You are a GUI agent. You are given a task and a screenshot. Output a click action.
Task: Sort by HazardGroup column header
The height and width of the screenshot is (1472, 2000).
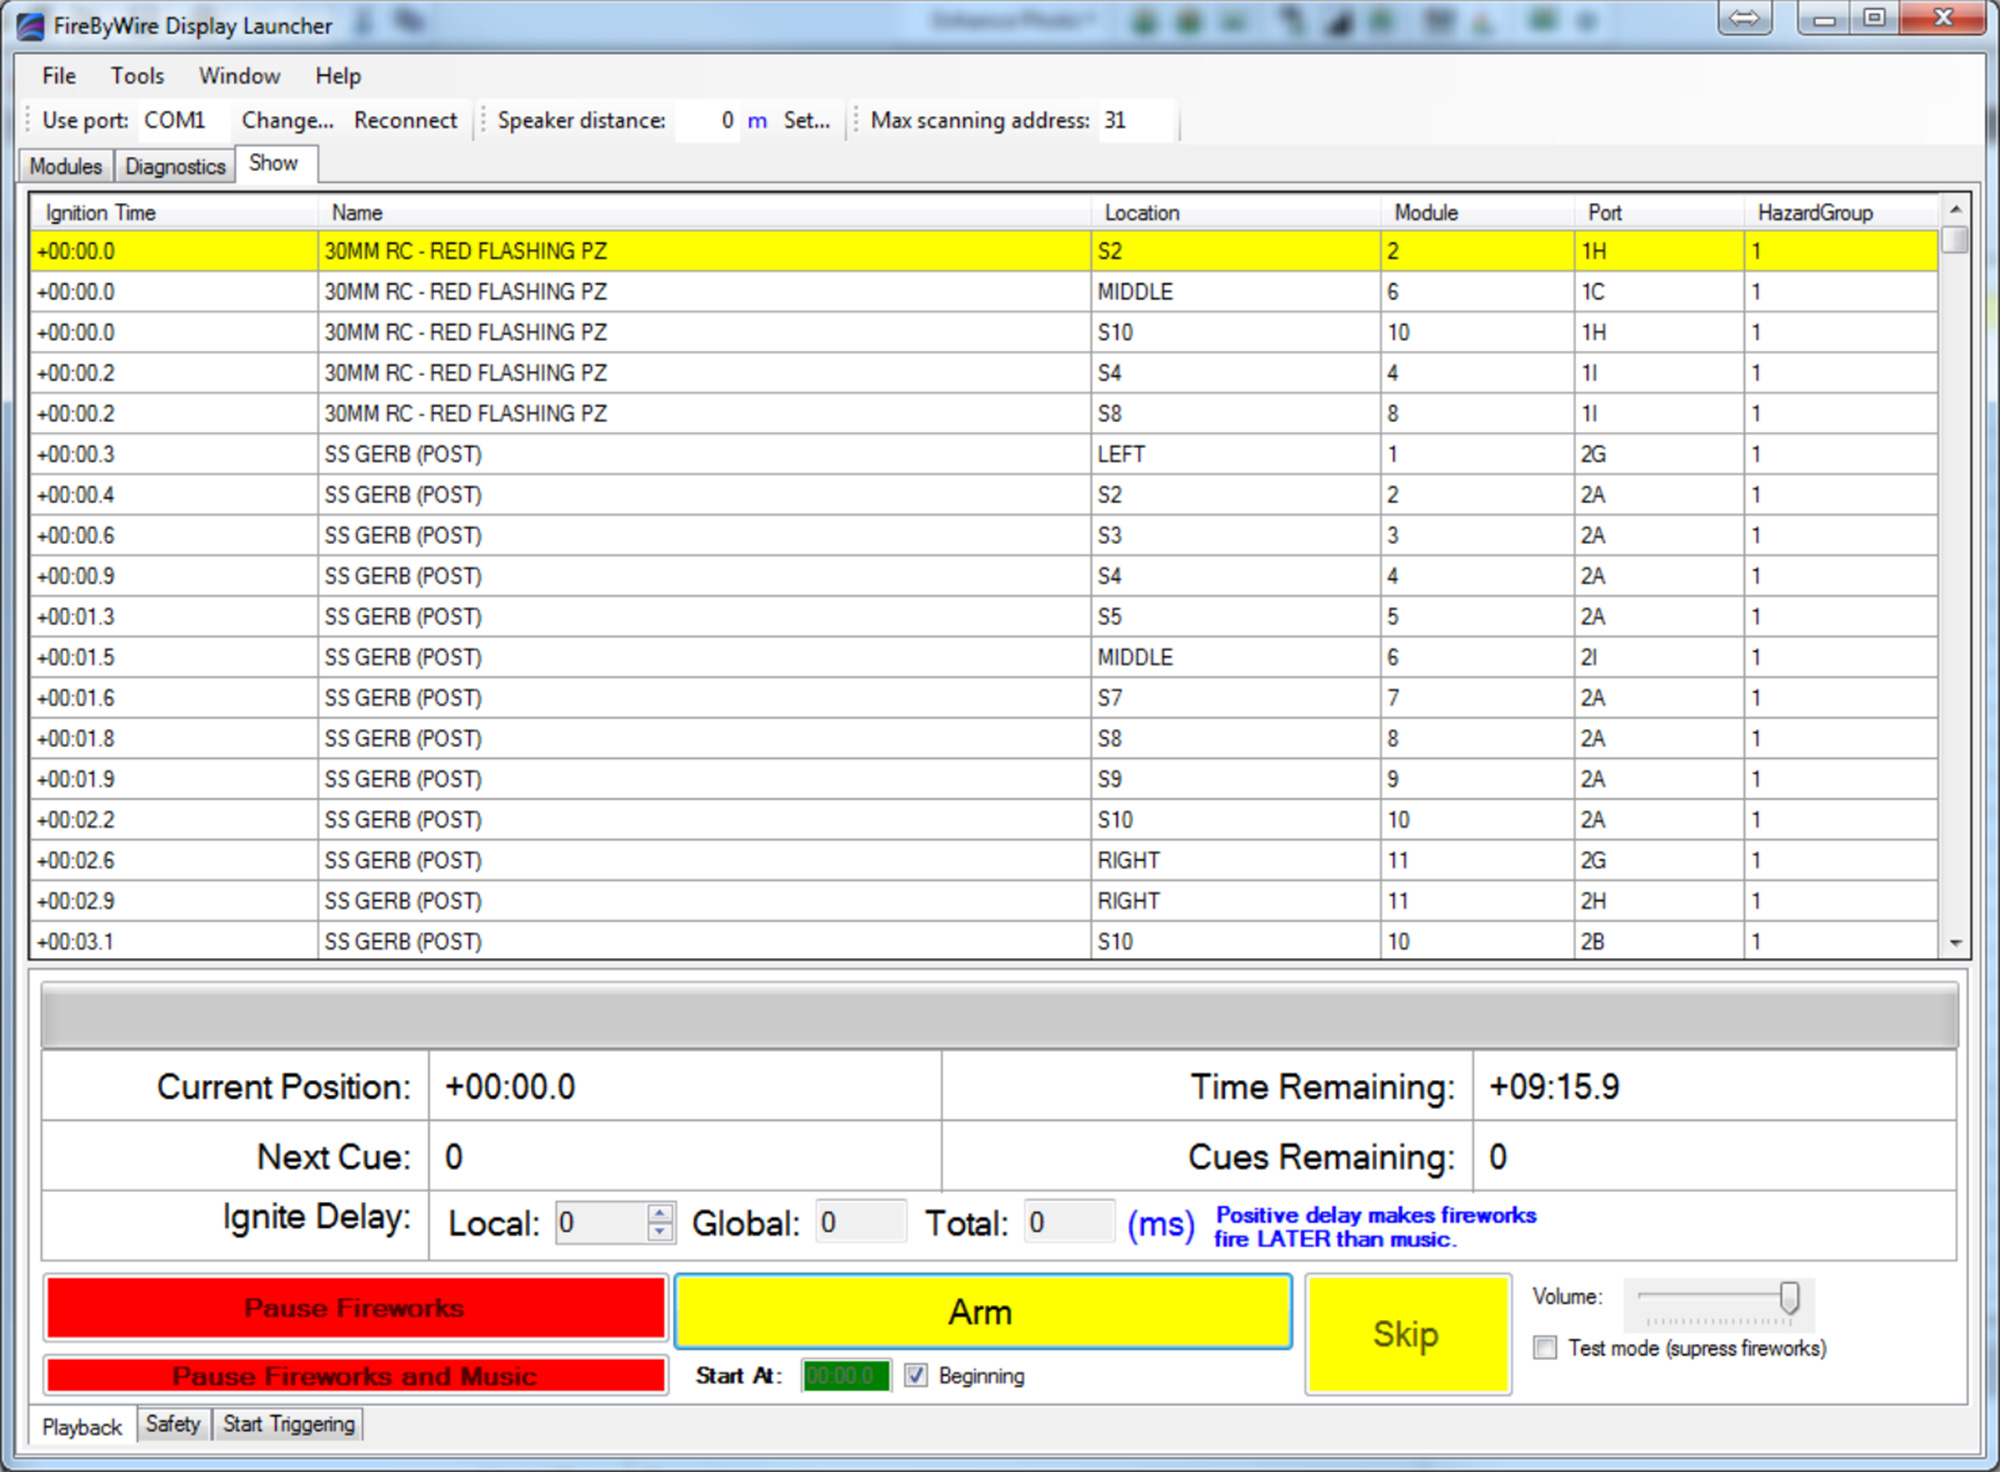1841,212
